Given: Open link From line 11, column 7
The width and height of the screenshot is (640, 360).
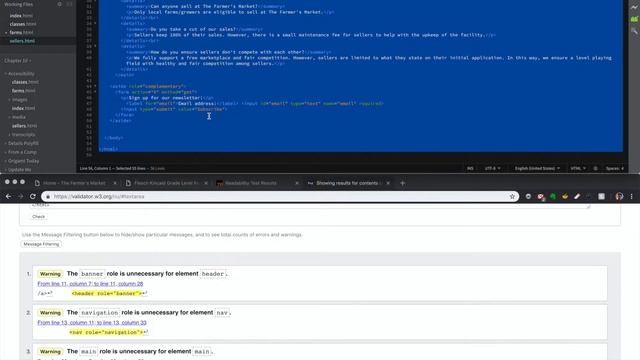Looking at the screenshot, I should [90, 284].
